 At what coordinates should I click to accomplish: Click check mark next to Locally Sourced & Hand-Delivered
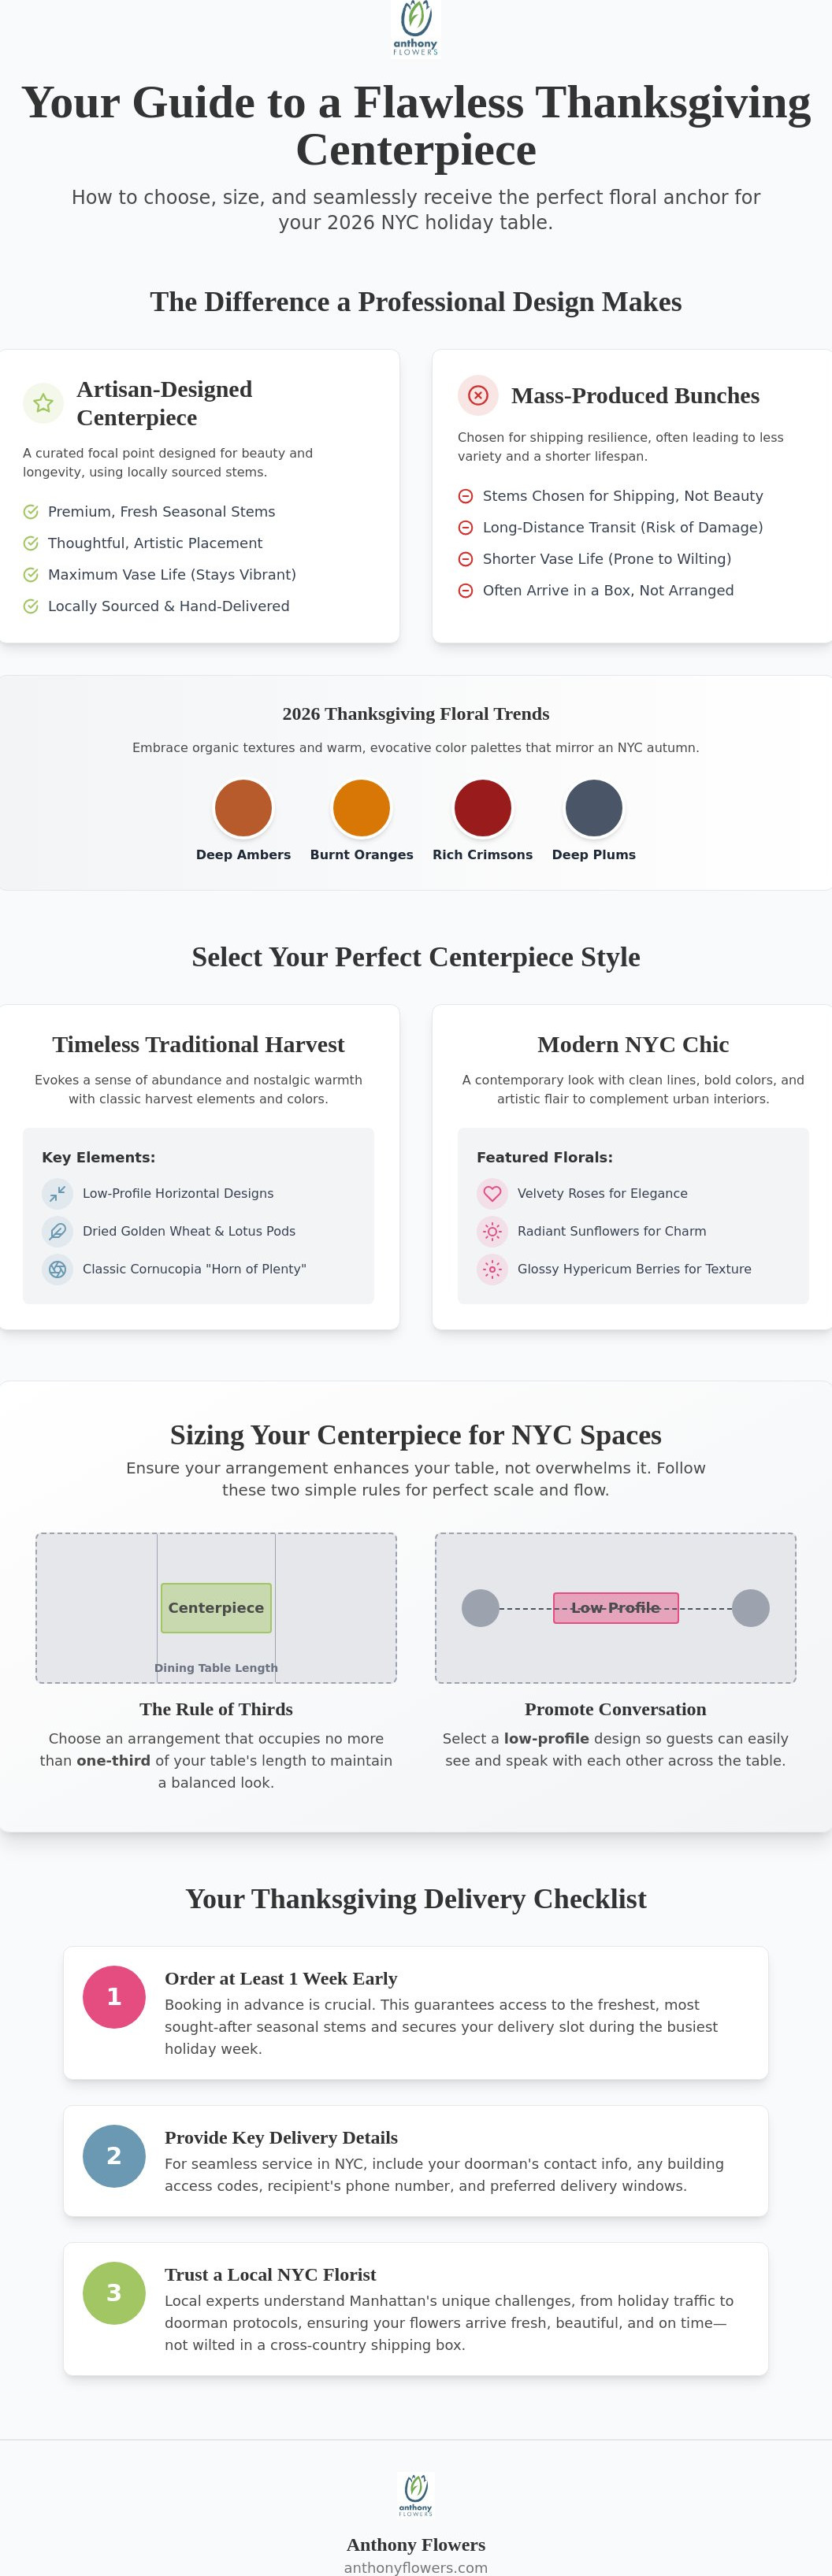tap(31, 606)
